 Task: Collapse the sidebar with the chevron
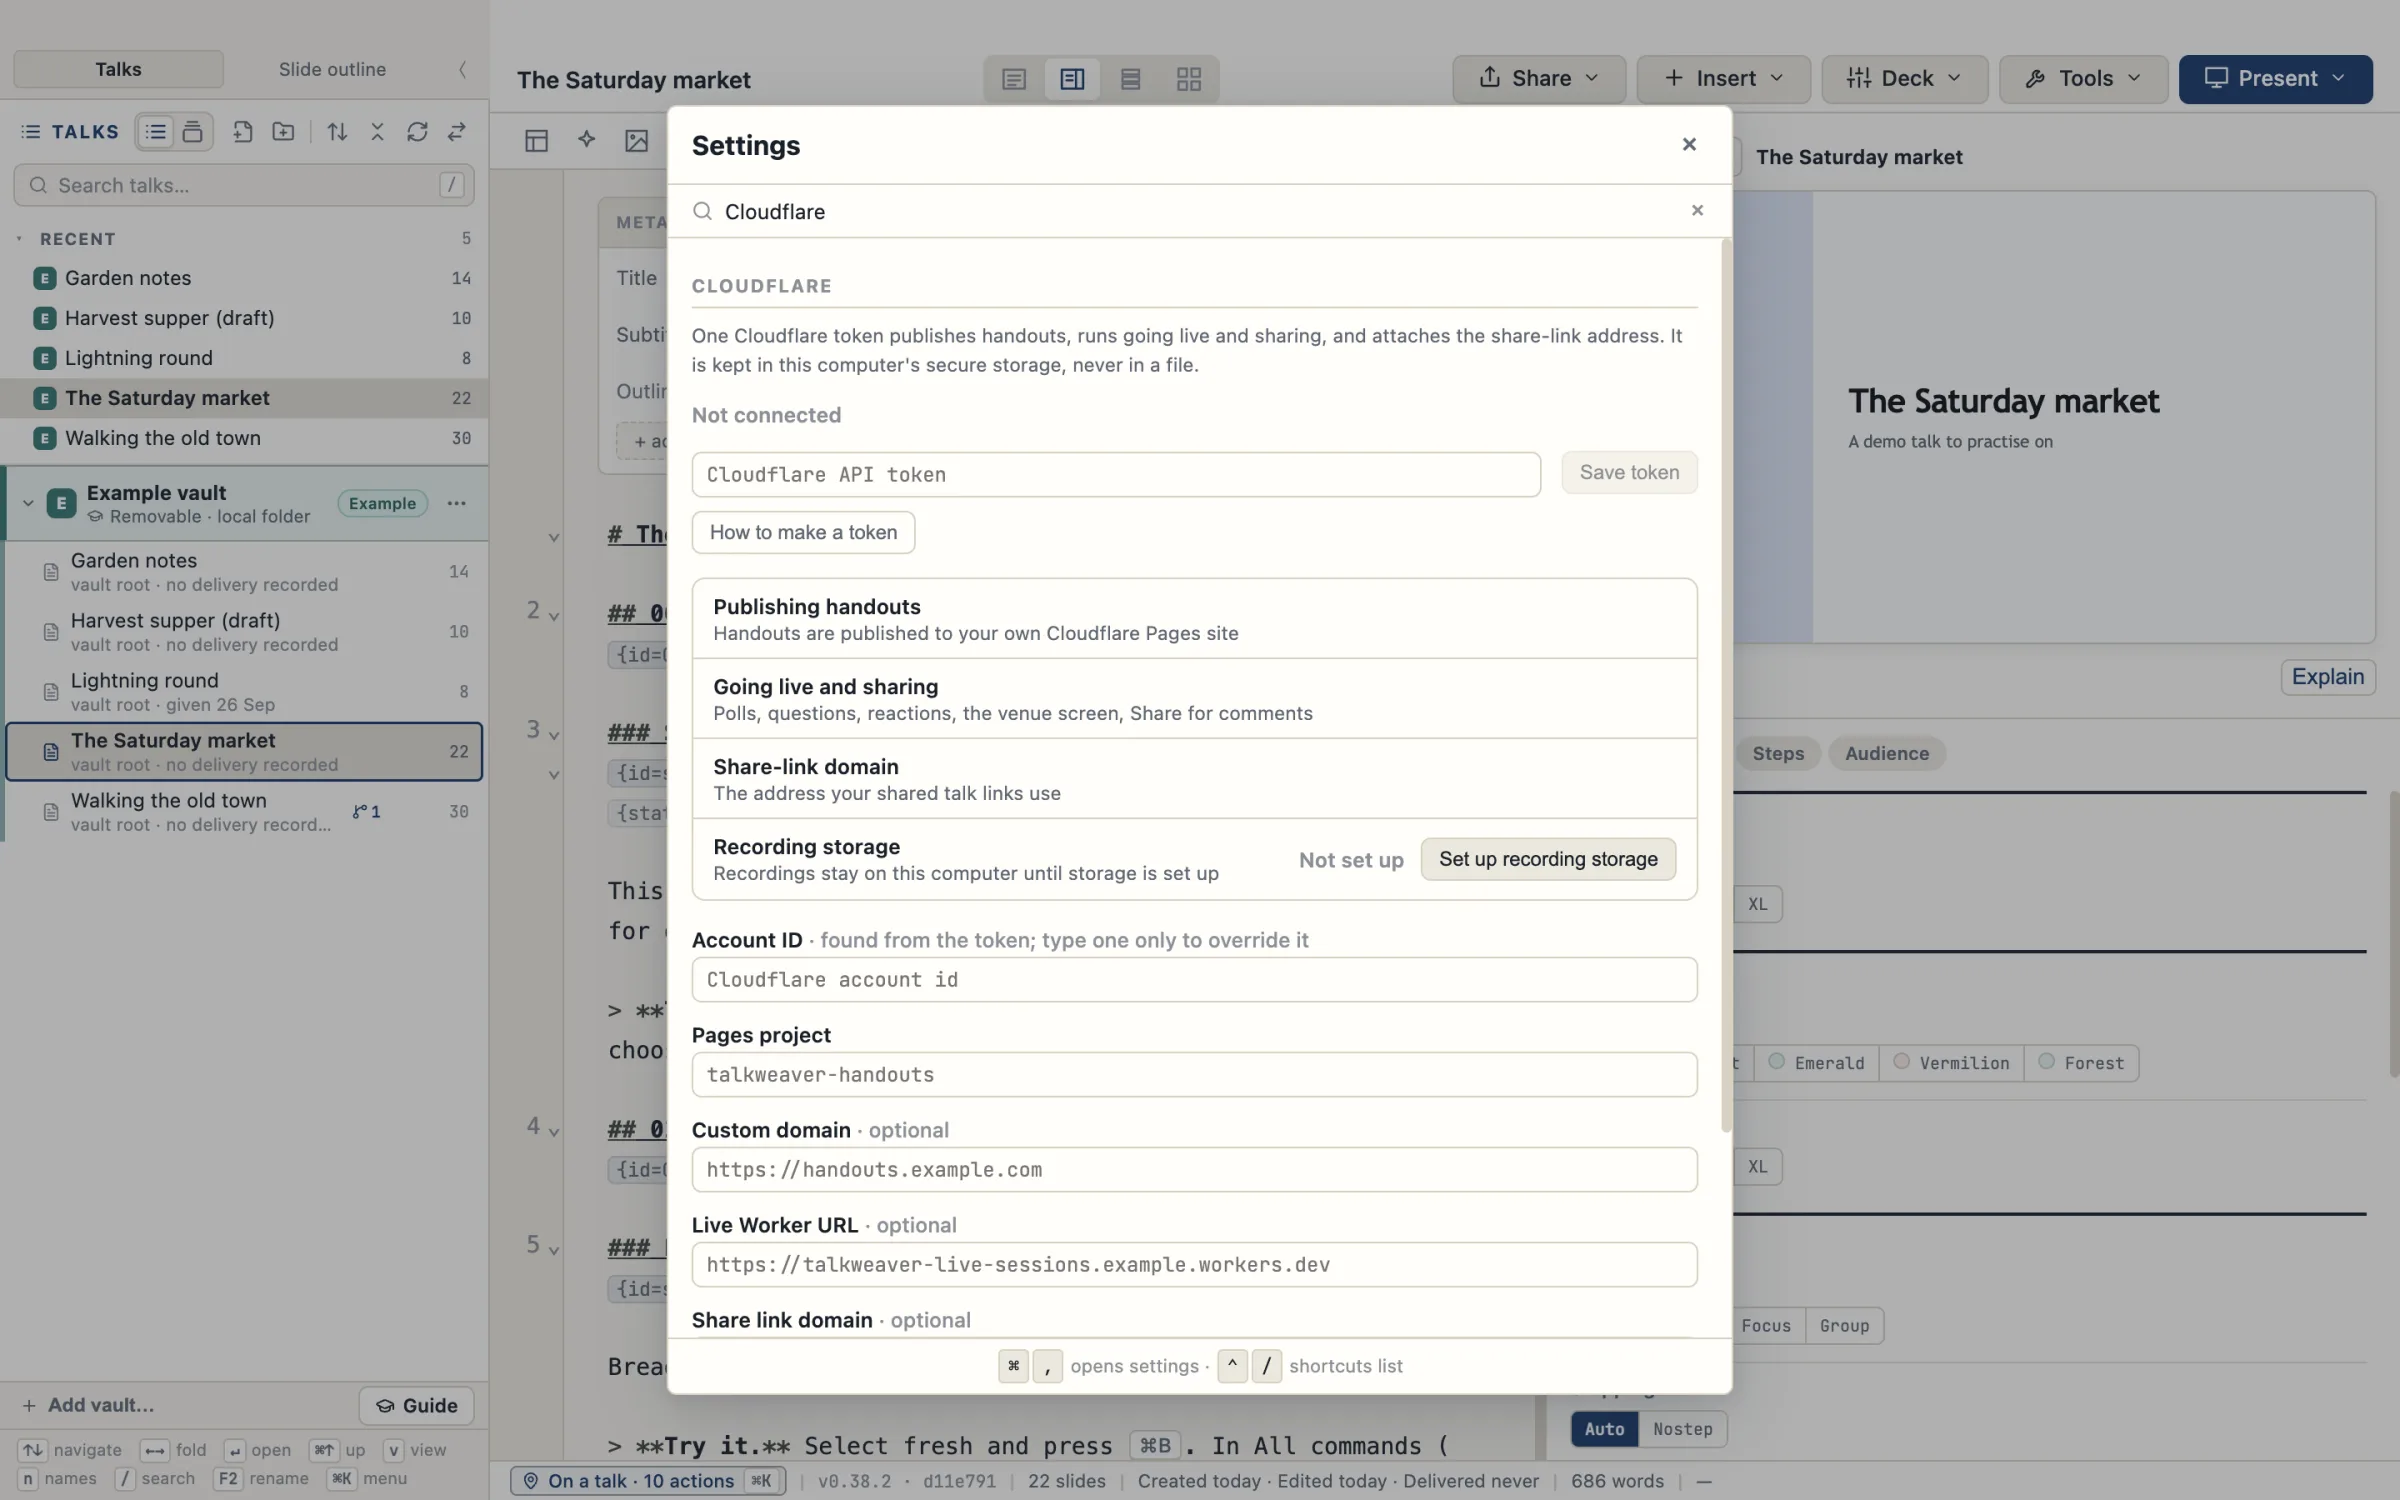(462, 70)
